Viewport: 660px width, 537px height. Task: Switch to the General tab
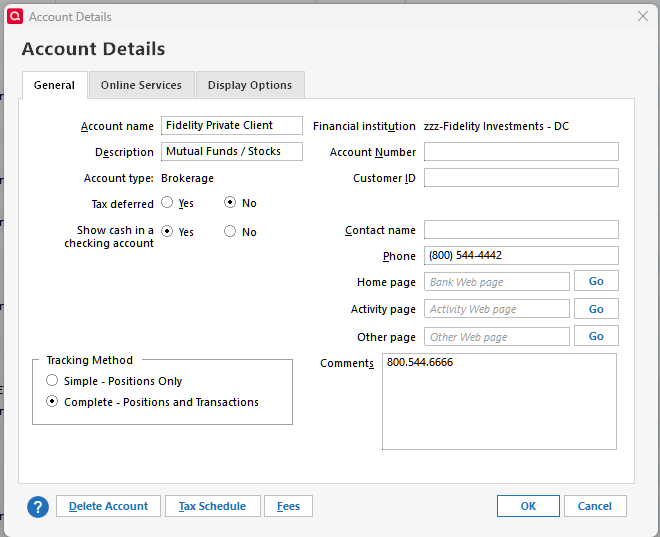(x=54, y=85)
